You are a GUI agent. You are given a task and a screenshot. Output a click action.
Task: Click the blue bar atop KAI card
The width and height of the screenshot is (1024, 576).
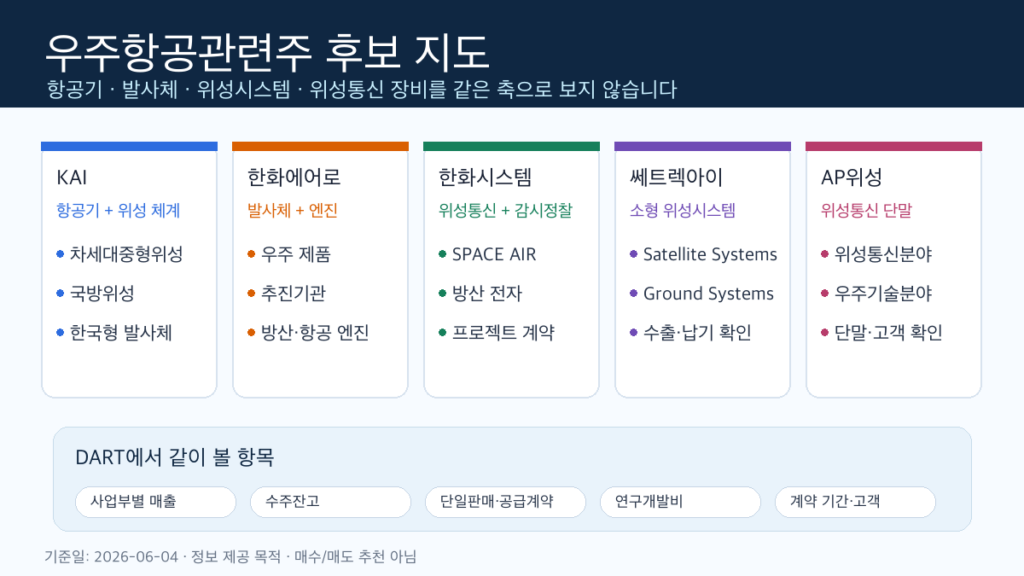[x=129, y=146]
